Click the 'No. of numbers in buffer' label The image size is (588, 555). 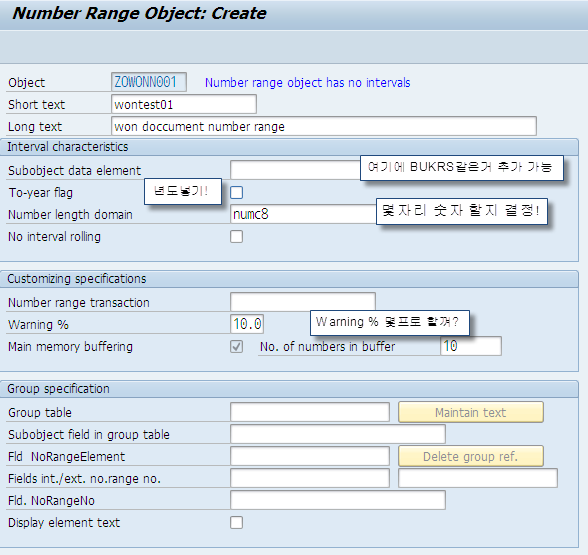click(x=327, y=346)
